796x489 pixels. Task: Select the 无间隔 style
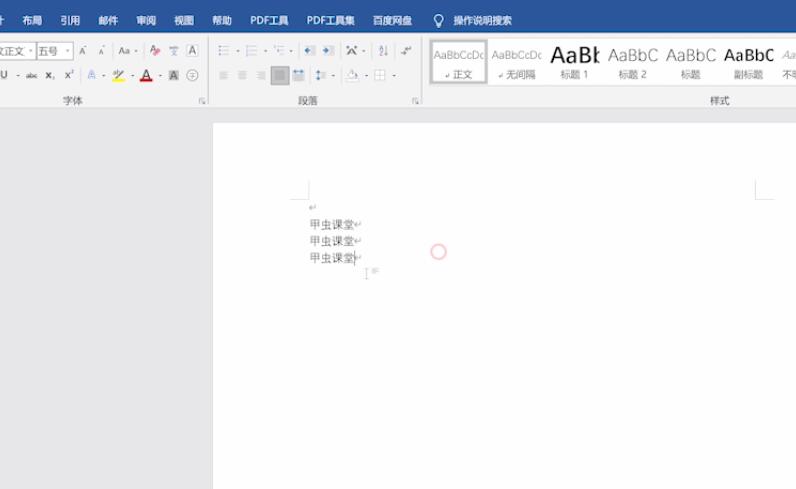[516, 62]
